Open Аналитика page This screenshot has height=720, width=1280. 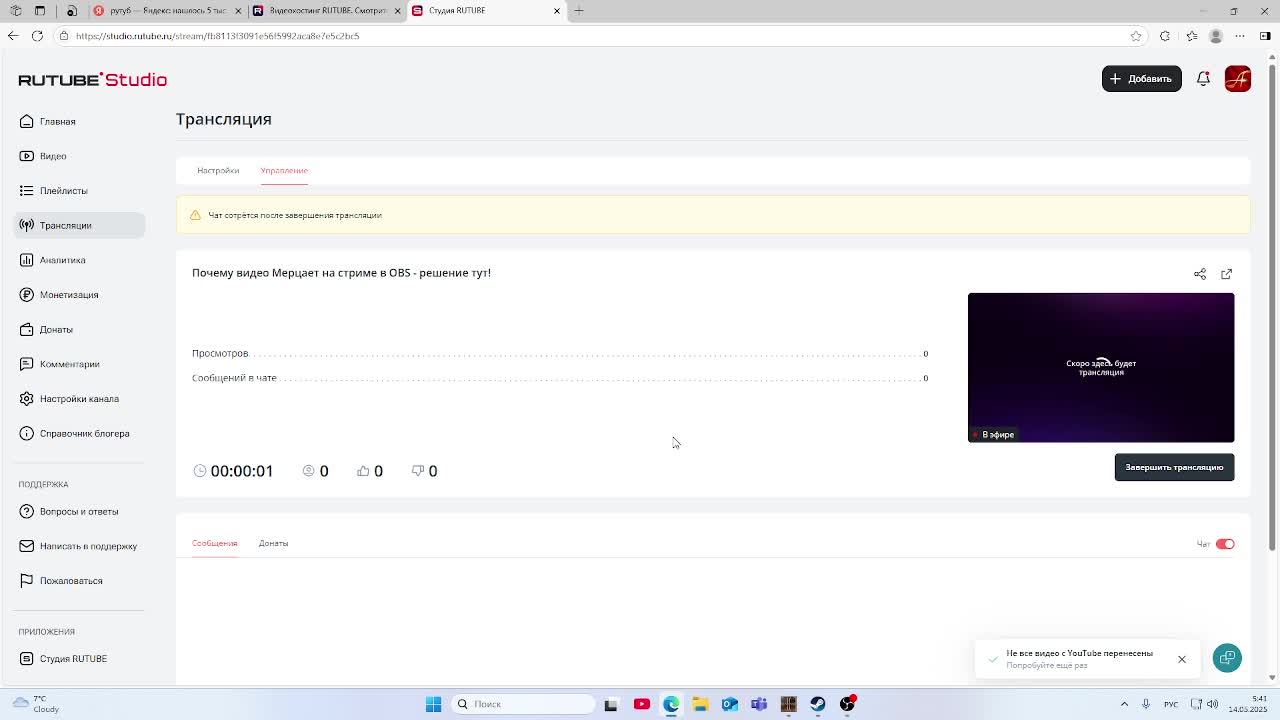pyautogui.click(x=62, y=260)
